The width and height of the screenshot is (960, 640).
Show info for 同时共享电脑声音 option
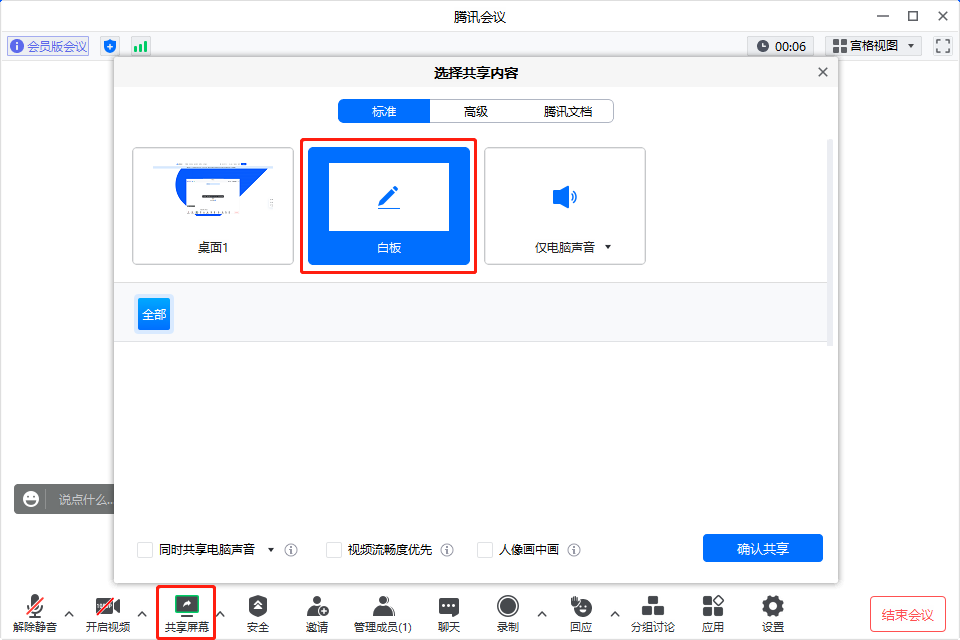point(291,550)
